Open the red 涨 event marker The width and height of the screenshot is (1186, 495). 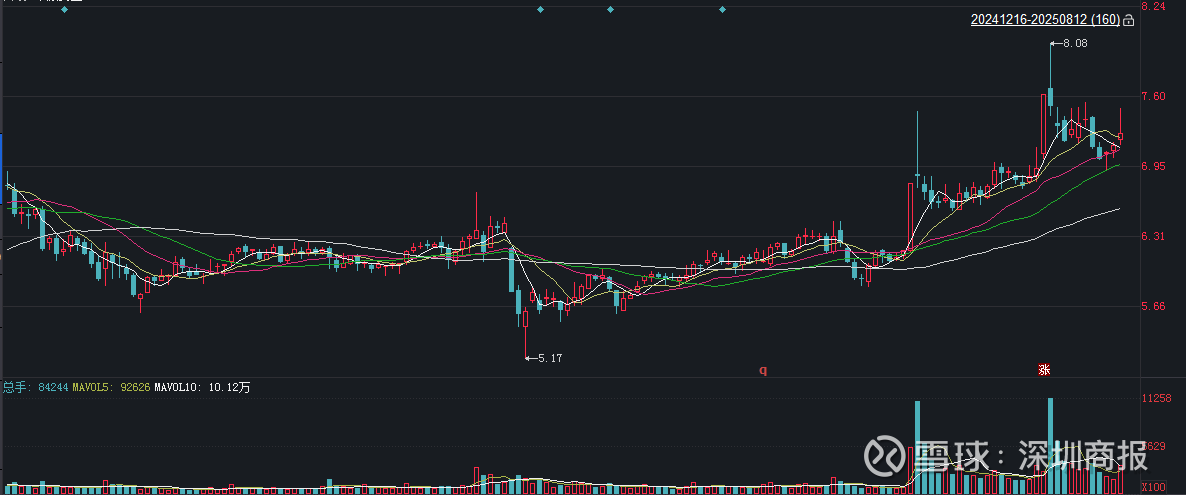click(1045, 370)
